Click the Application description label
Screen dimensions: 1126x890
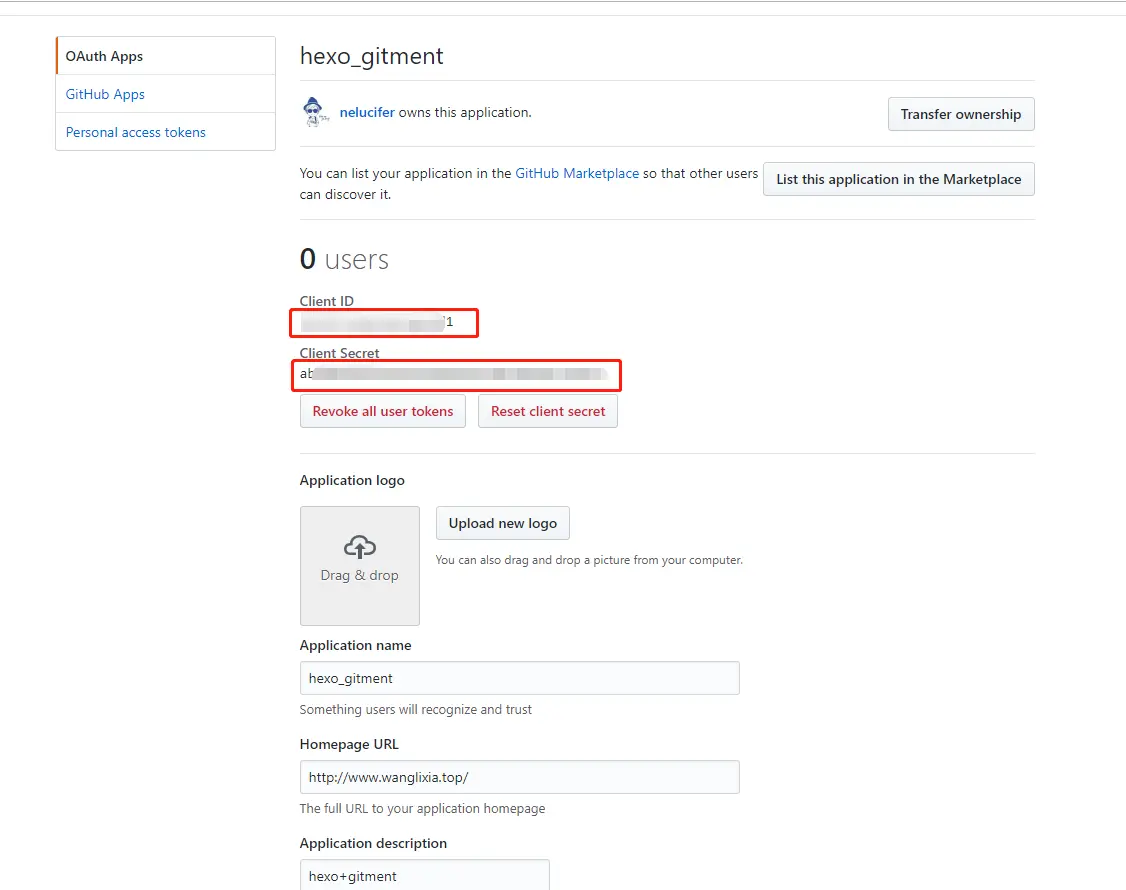pyautogui.click(x=373, y=843)
